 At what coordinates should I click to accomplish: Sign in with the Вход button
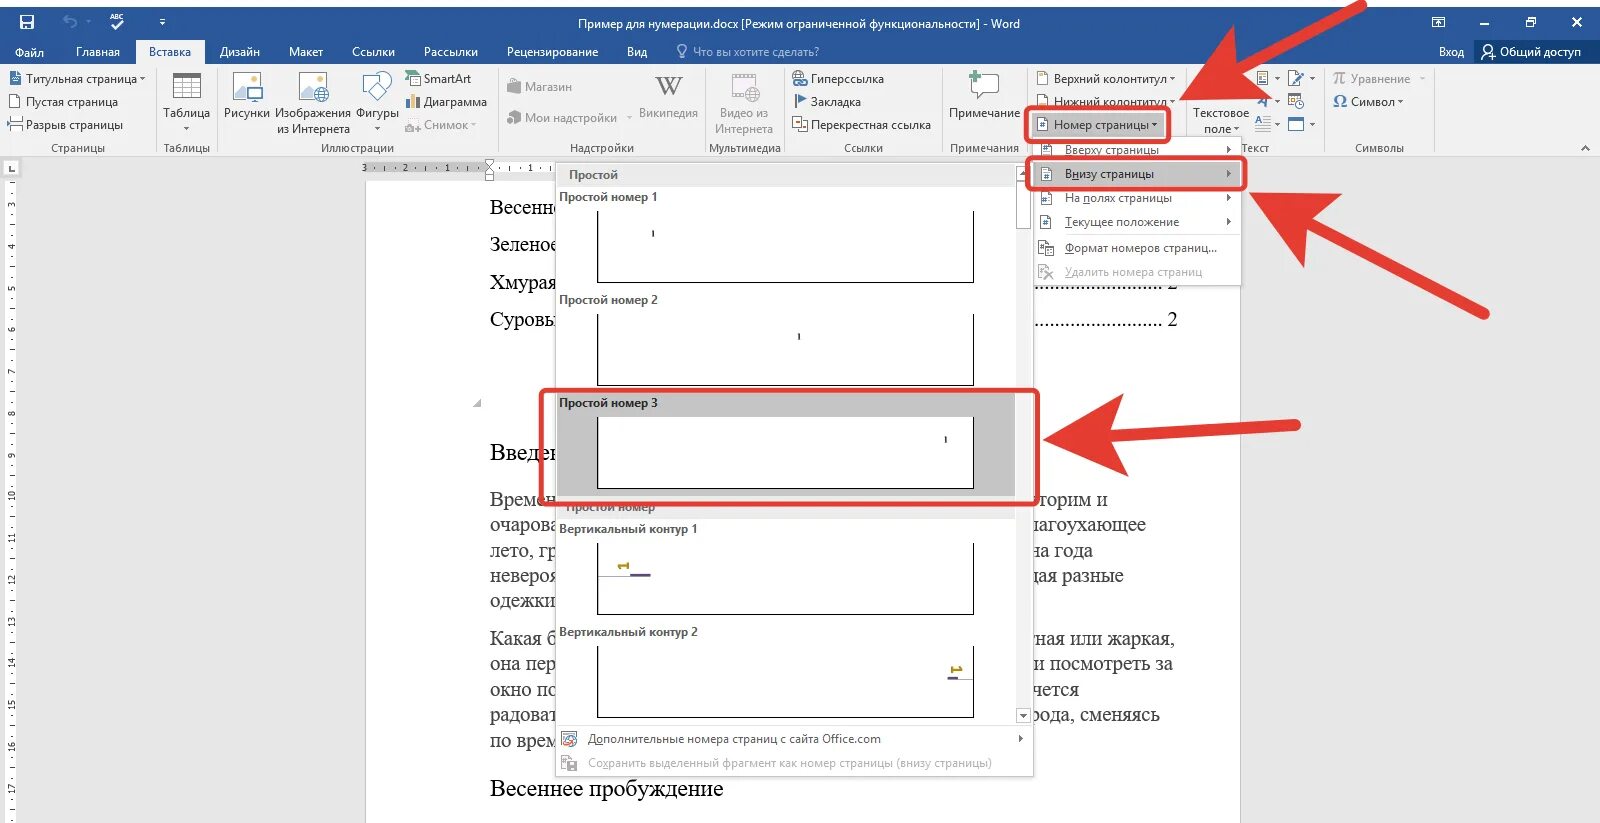(1451, 52)
